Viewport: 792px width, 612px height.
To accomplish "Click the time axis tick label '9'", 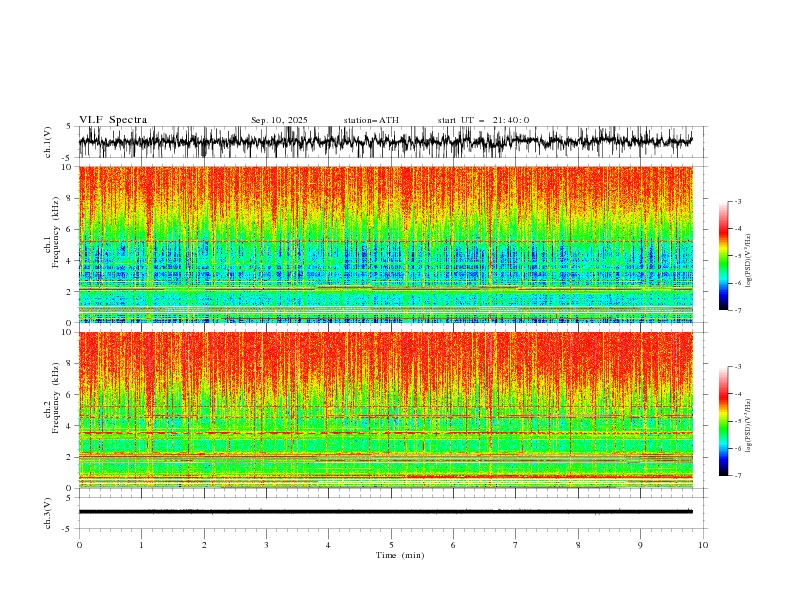I will [x=640, y=545].
